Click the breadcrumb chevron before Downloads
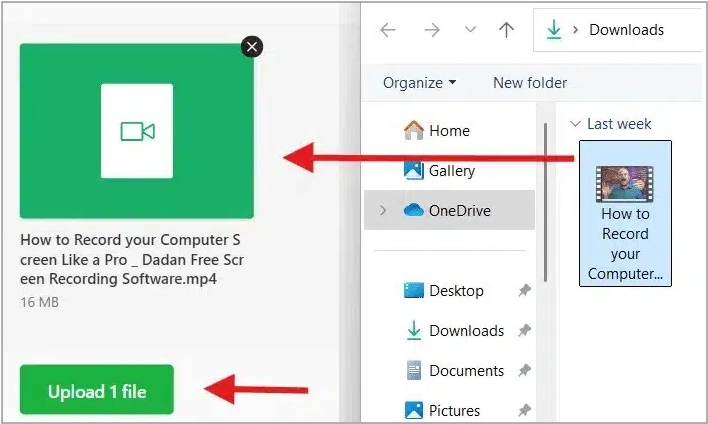Viewport: 708px width, 424px height. (x=575, y=30)
